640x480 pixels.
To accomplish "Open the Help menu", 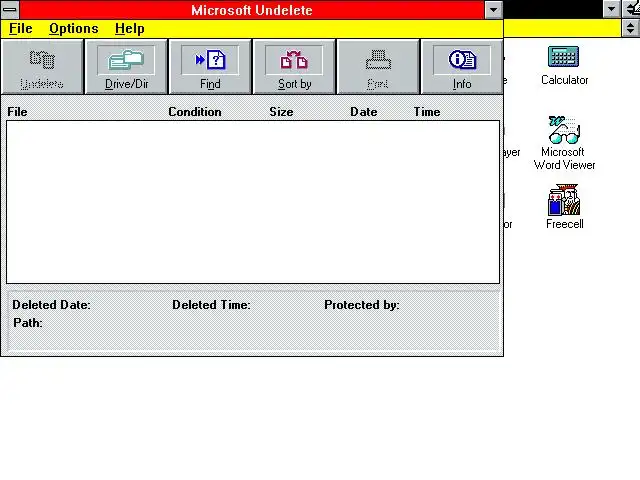I will (129, 29).
